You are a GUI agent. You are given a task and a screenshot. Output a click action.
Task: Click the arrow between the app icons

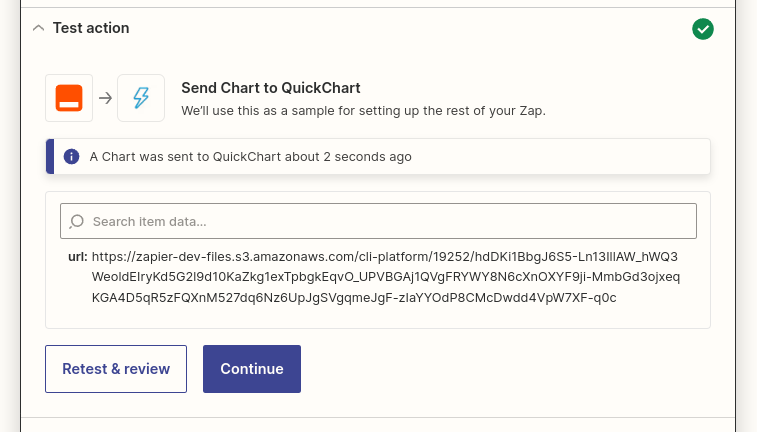click(x=105, y=98)
